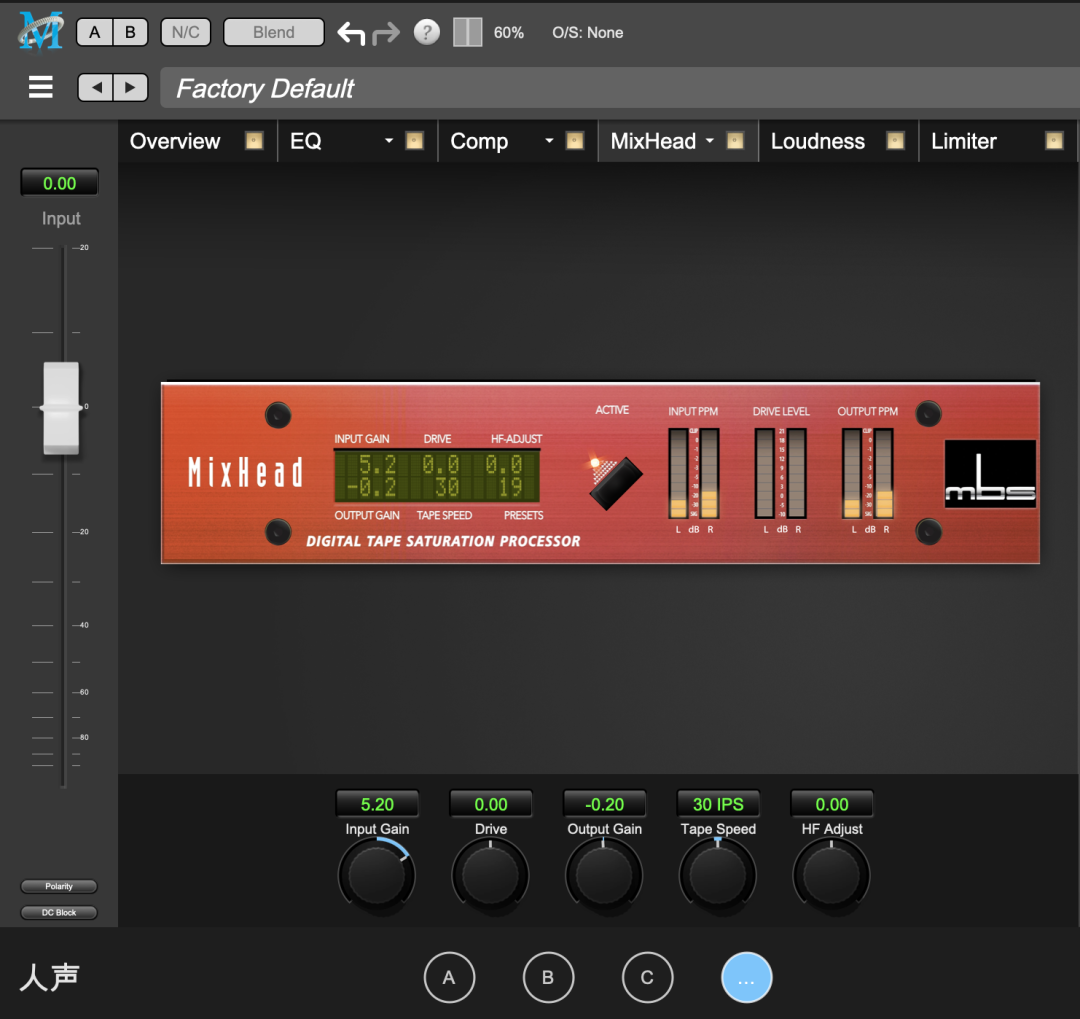Click the Output Gain knob
This screenshot has width=1080, height=1019.
click(604, 876)
